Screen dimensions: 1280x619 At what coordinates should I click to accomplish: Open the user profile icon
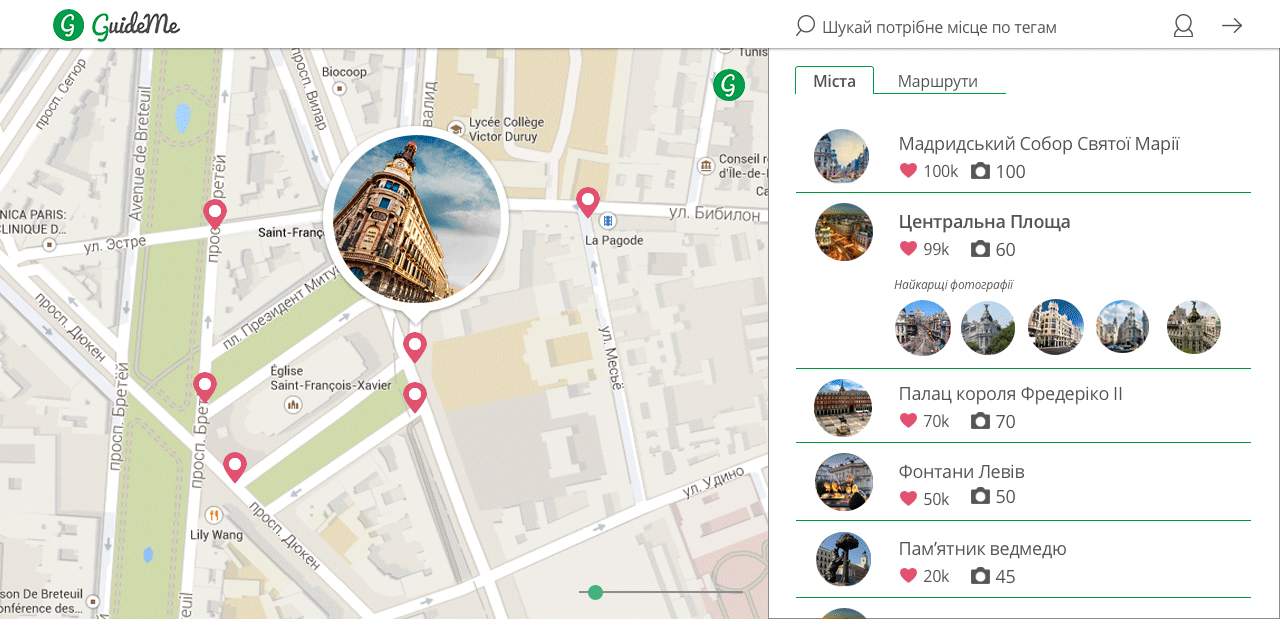tap(1183, 26)
